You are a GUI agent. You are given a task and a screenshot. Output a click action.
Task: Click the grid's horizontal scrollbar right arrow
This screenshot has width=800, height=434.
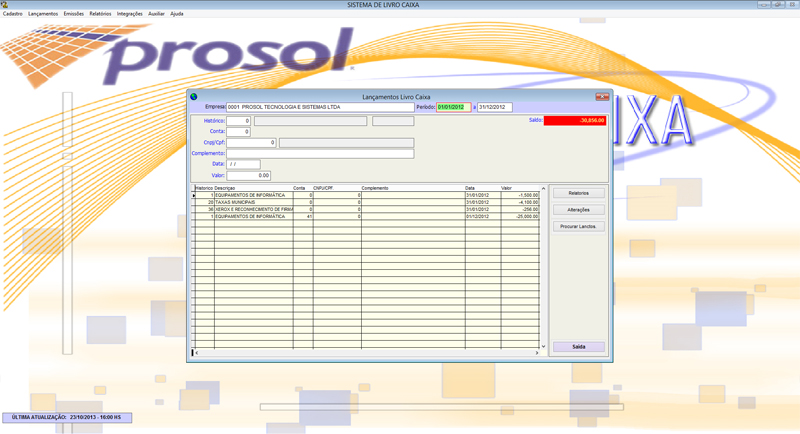pos(537,352)
